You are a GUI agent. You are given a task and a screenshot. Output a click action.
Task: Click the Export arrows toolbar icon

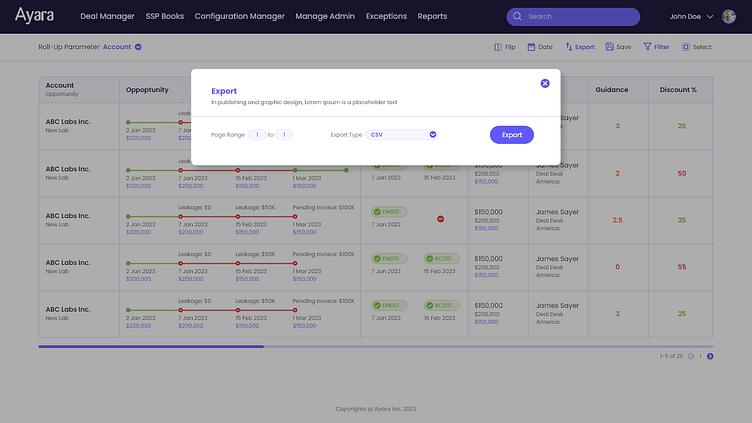tap(569, 47)
